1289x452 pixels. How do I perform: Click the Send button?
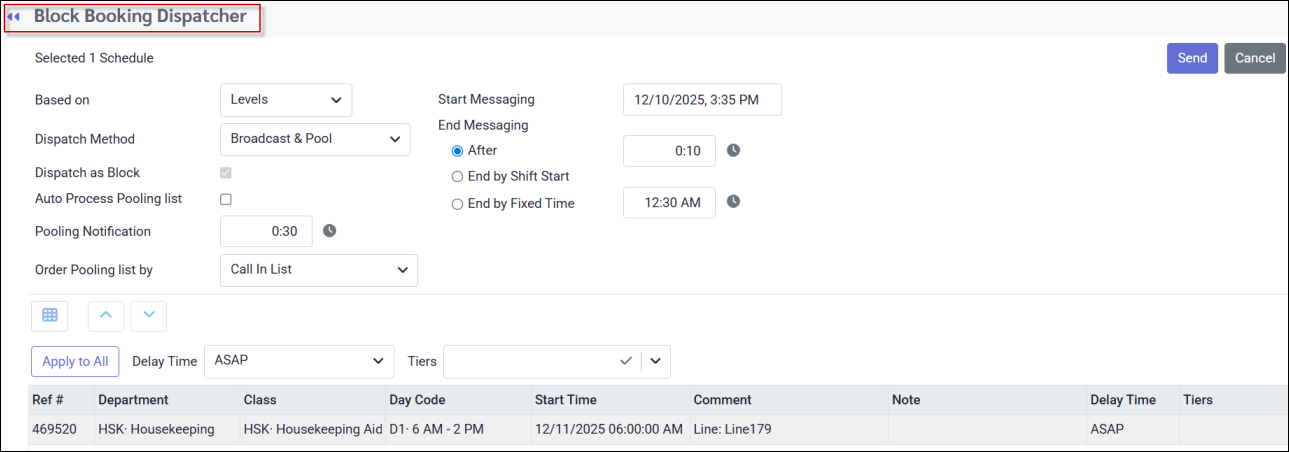tap(1192, 58)
